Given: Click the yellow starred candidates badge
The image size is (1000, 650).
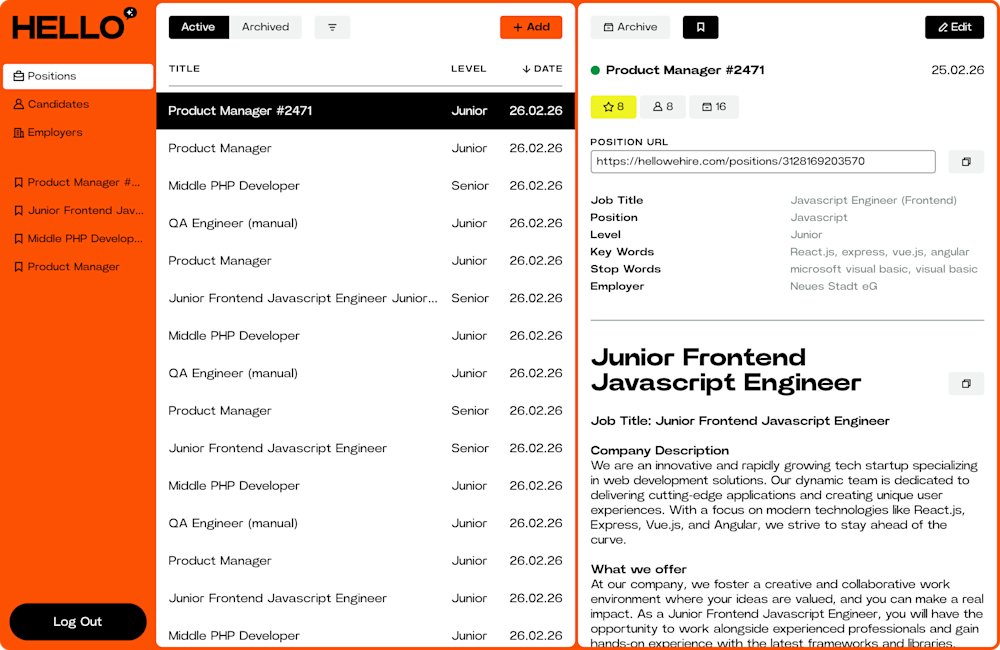Looking at the screenshot, I should [613, 106].
